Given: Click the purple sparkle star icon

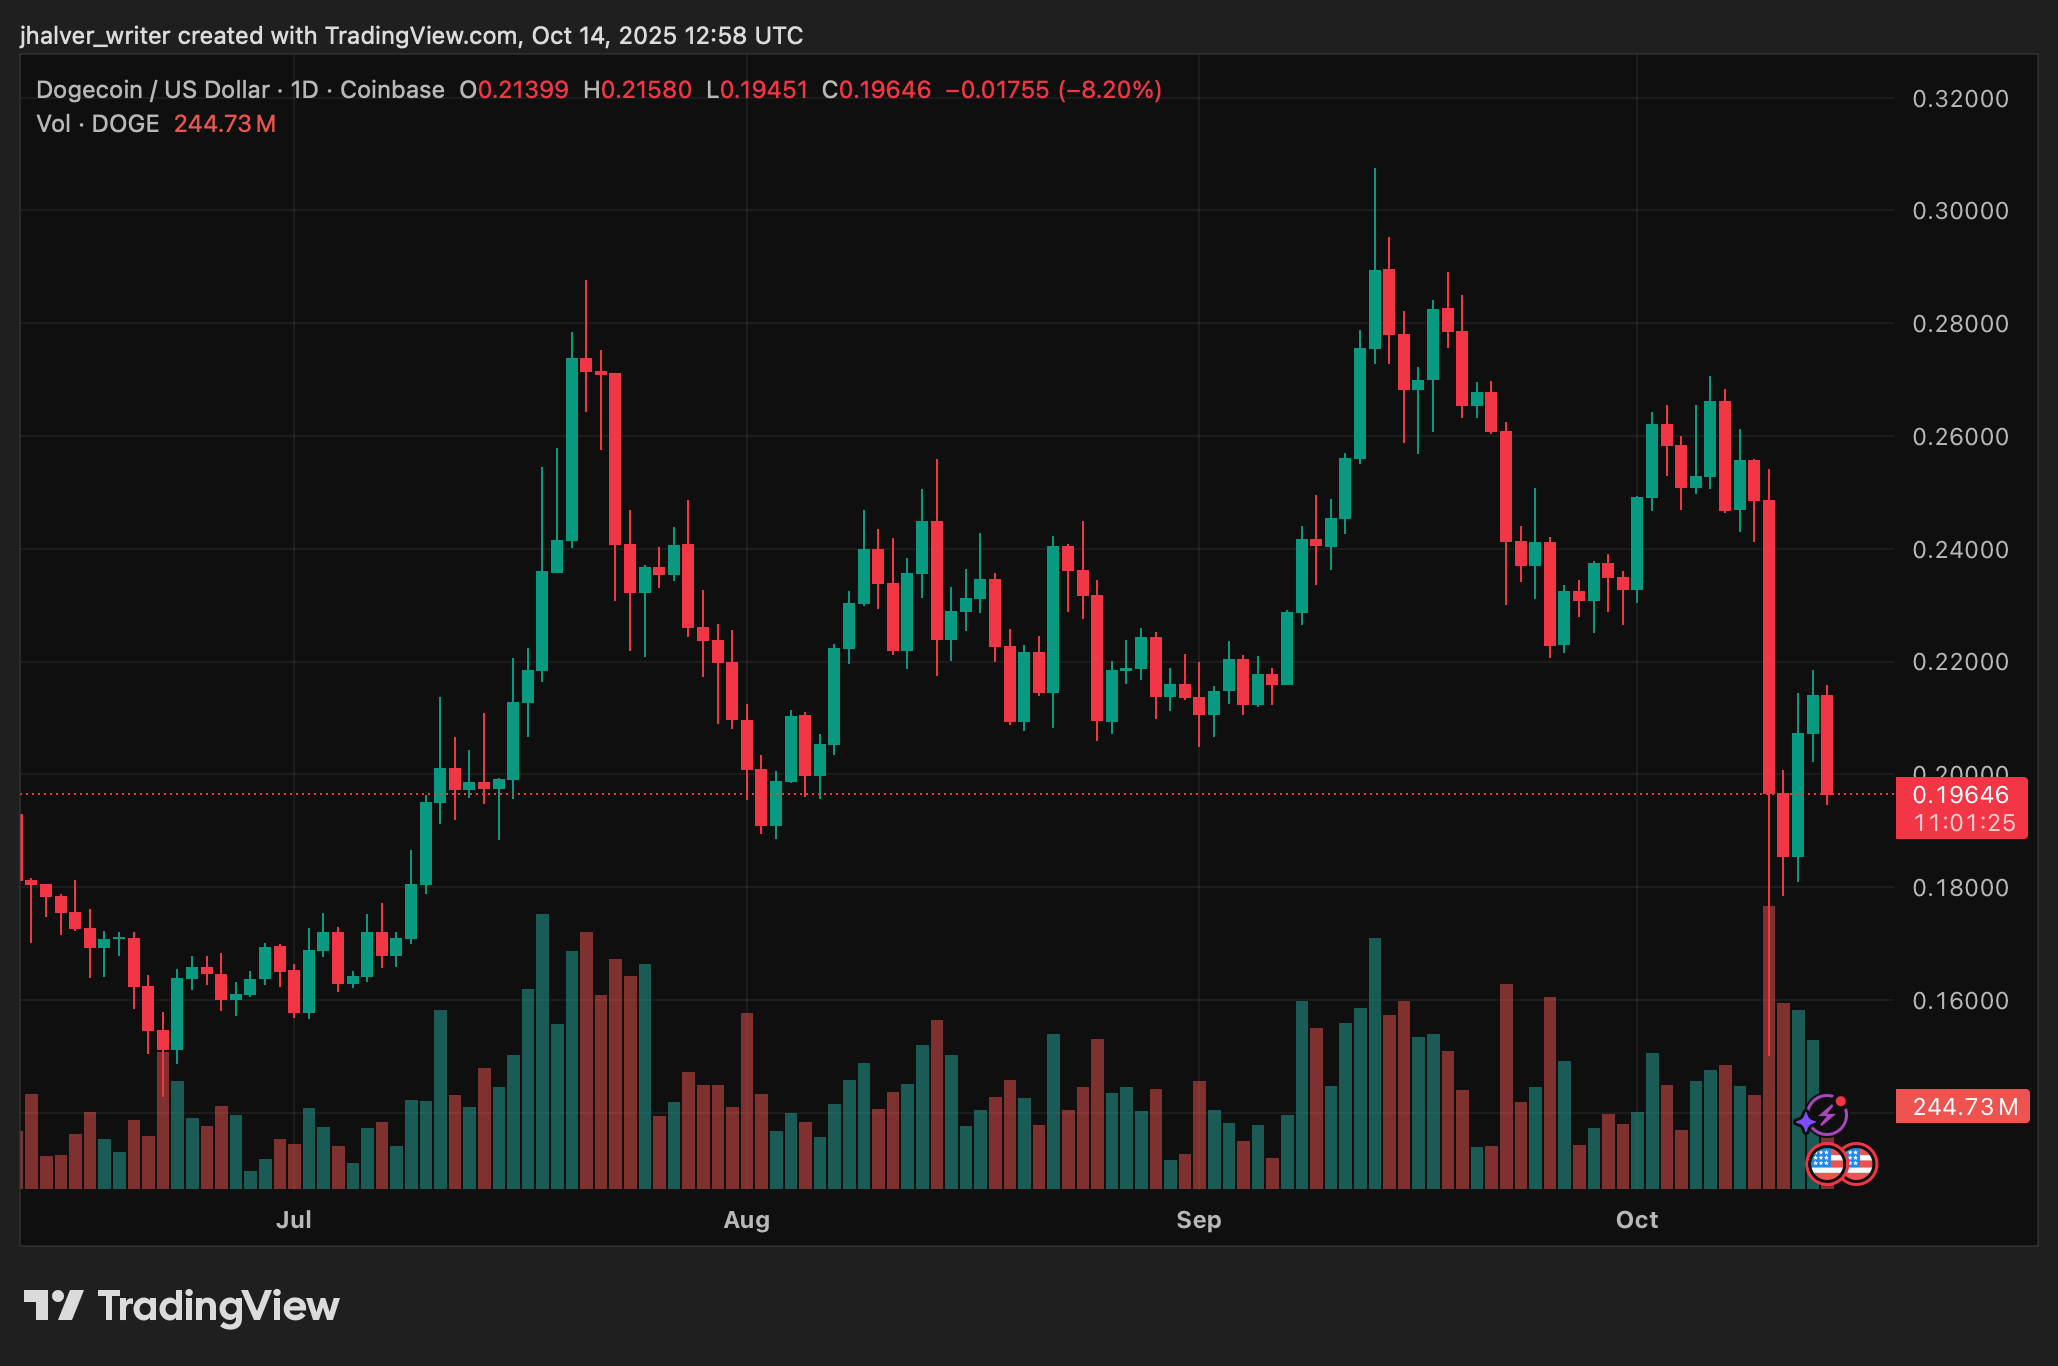Looking at the screenshot, I should 1805,1123.
